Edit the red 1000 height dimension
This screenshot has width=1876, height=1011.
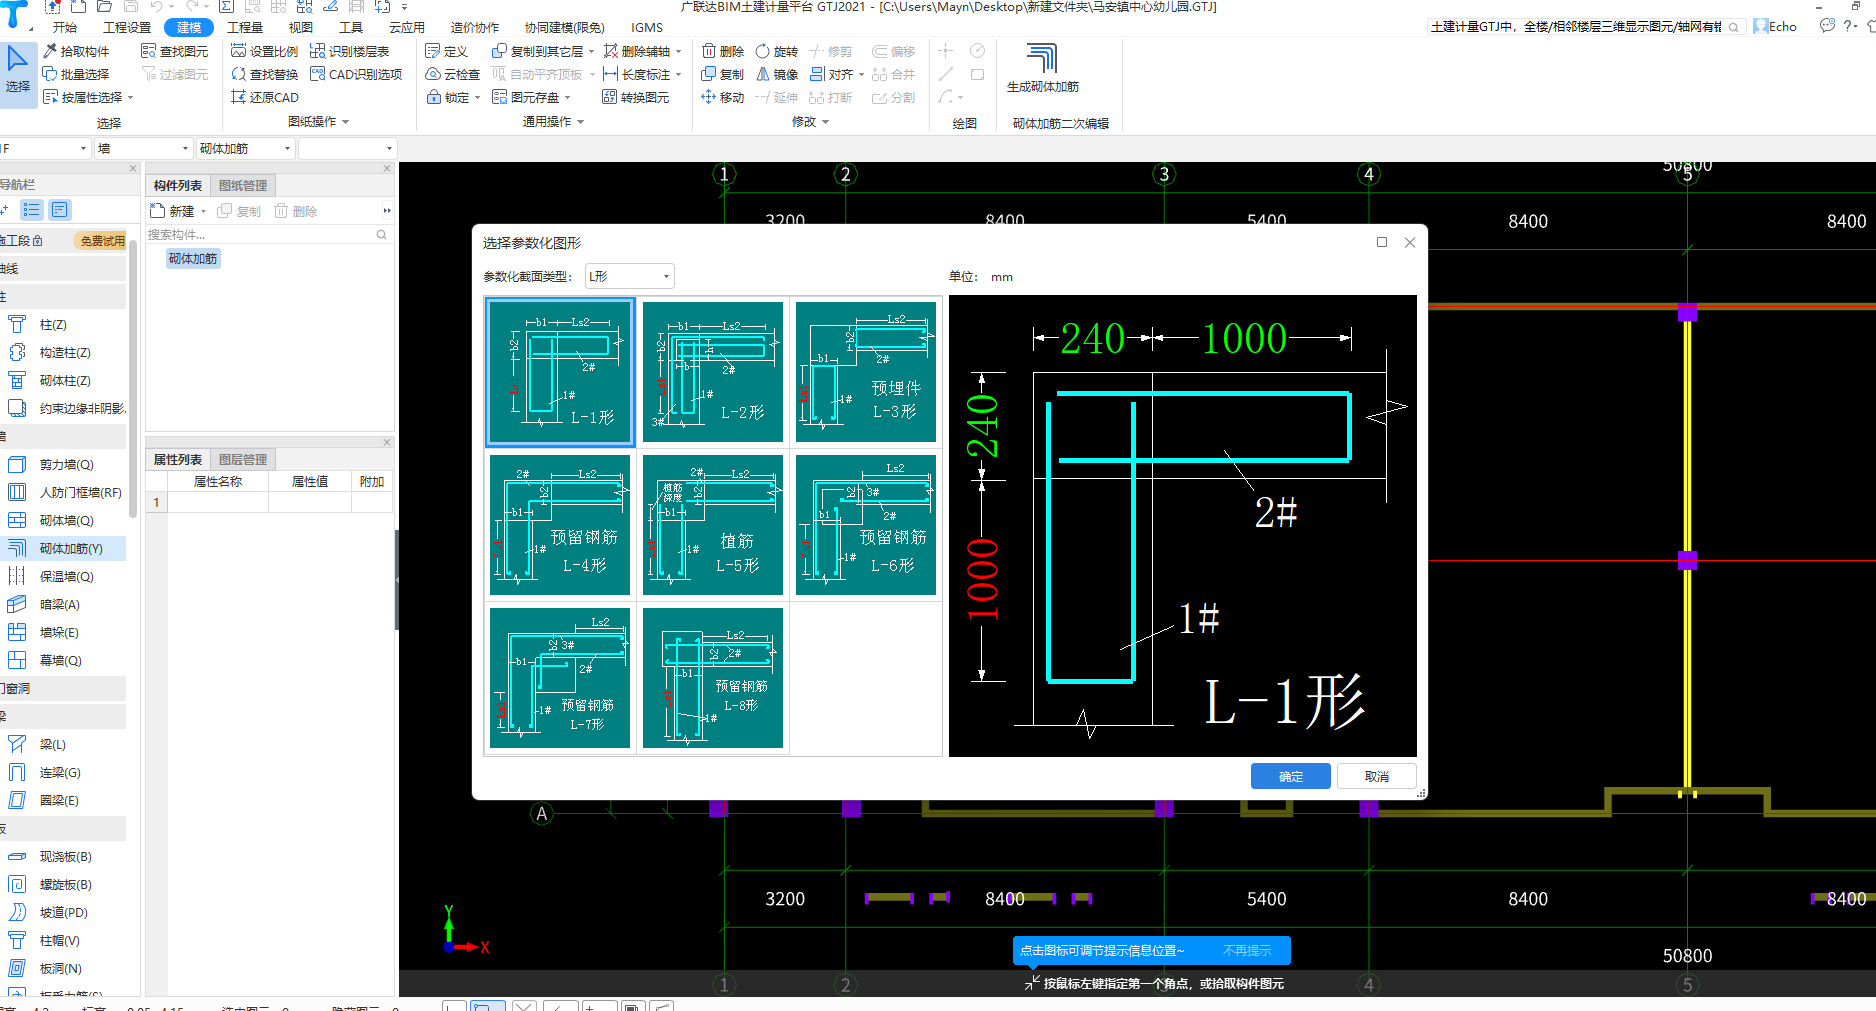(983, 579)
